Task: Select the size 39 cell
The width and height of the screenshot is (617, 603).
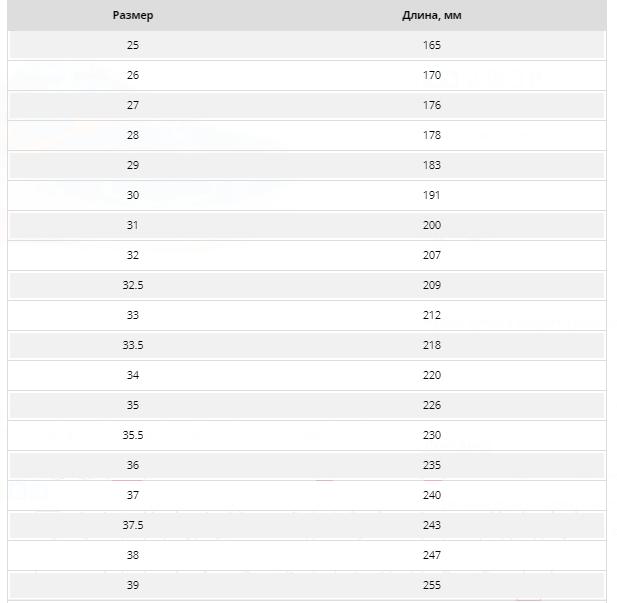Action: point(133,585)
